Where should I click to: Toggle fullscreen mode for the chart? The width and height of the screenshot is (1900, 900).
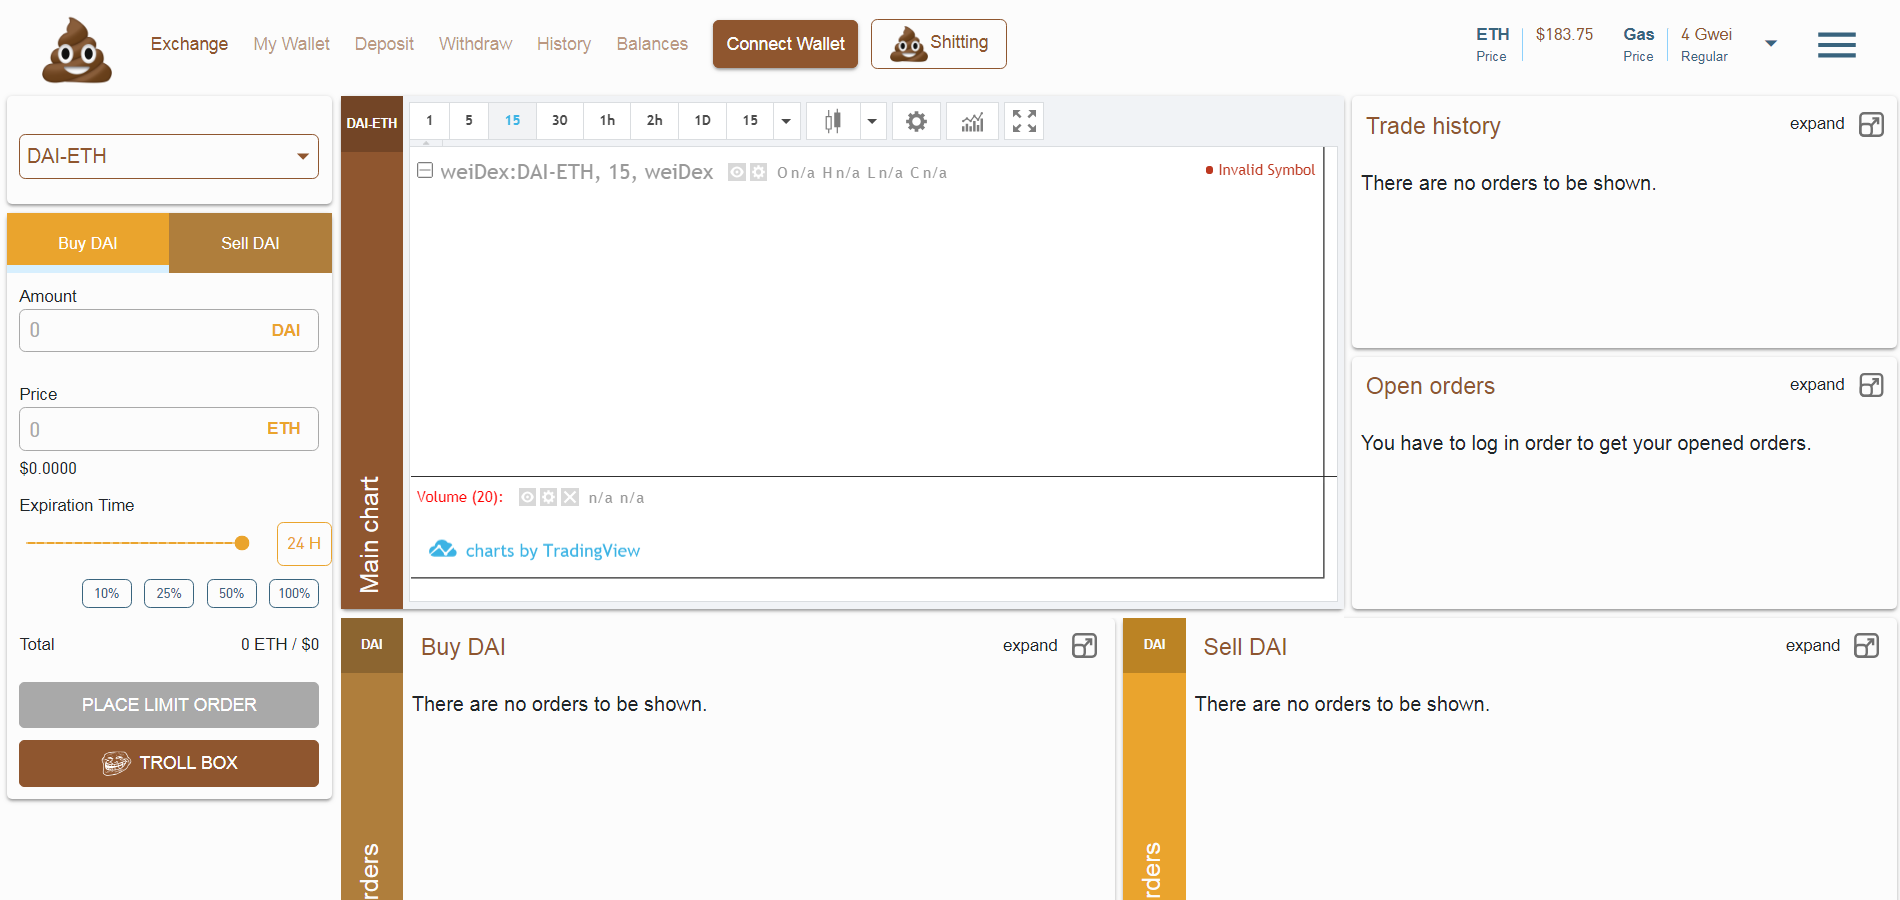pyautogui.click(x=1024, y=121)
